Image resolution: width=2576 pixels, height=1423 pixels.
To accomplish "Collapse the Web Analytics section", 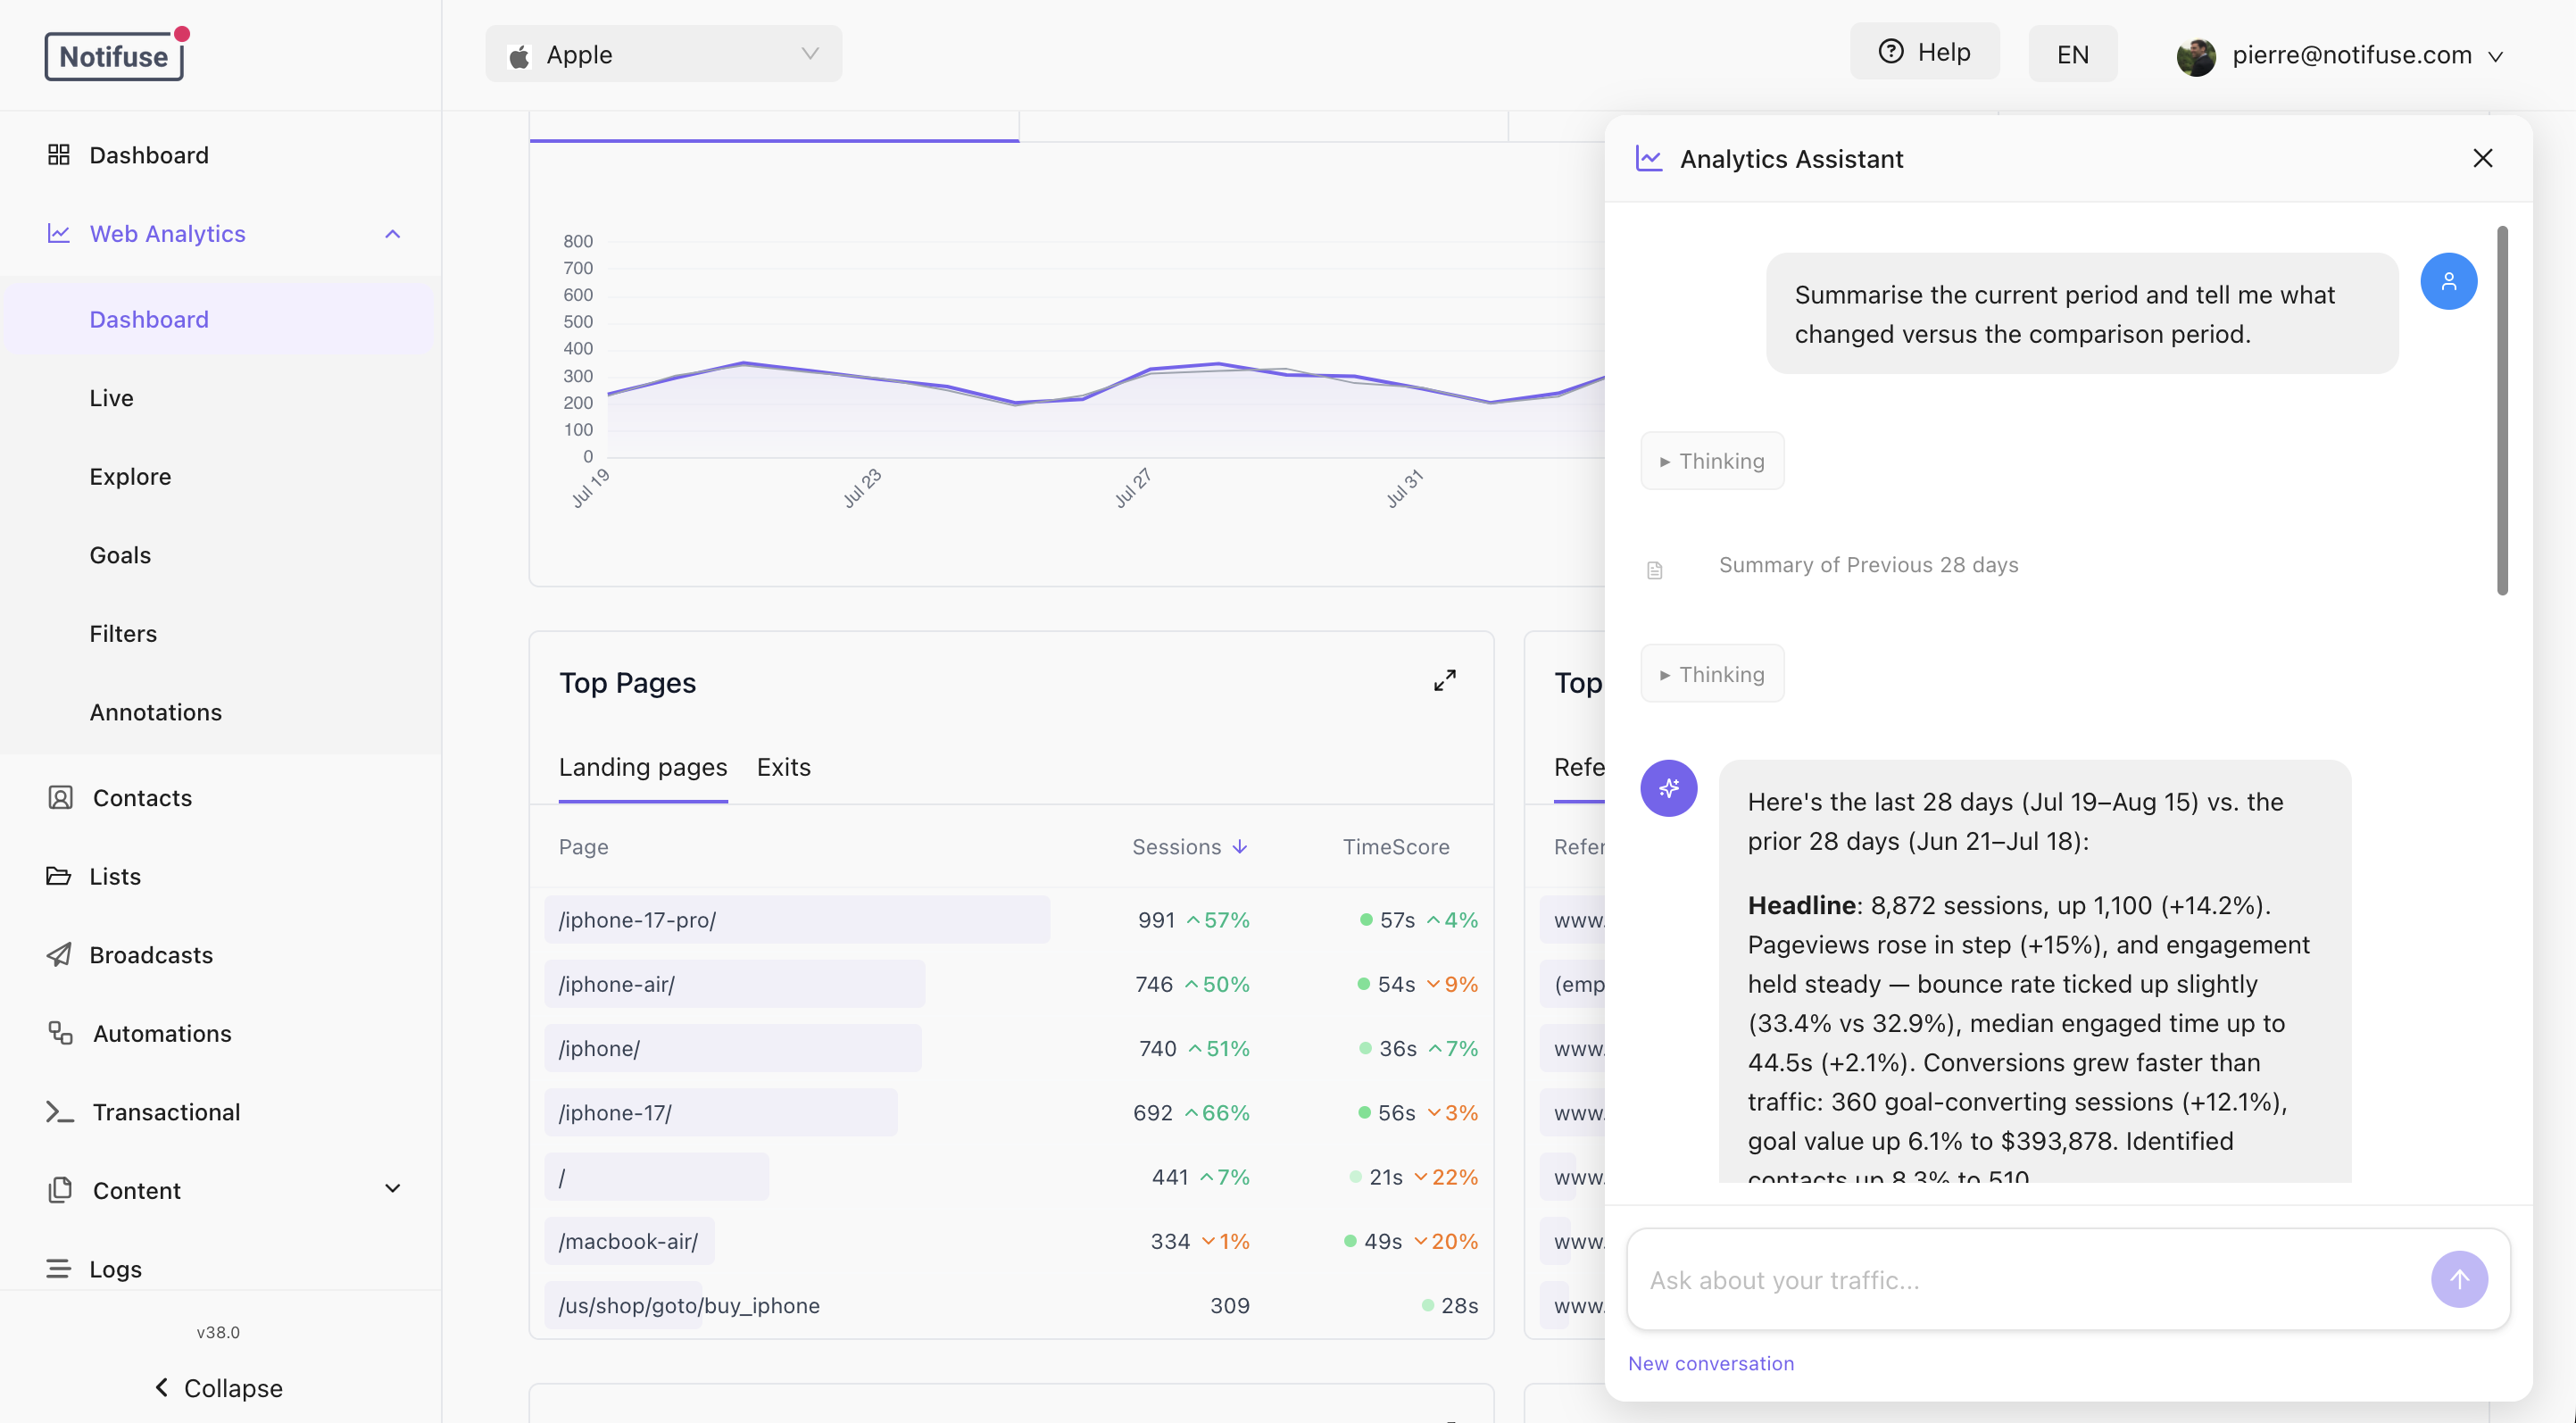I will [x=392, y=234].
